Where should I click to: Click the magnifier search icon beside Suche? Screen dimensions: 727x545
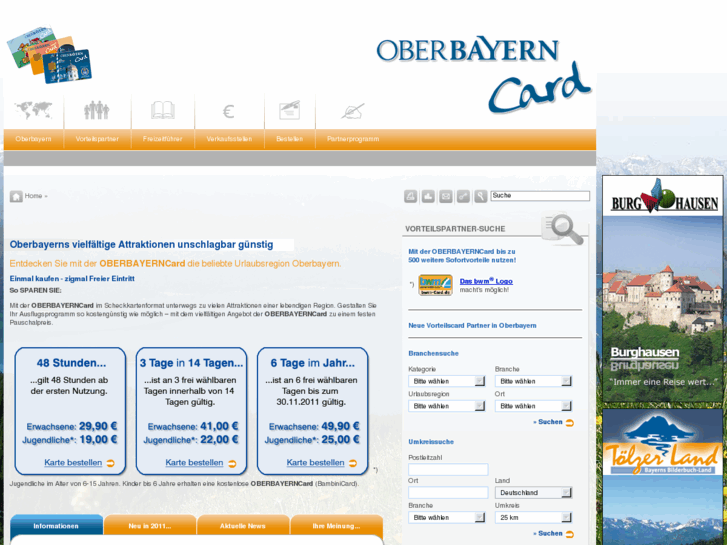coord(481,196)
